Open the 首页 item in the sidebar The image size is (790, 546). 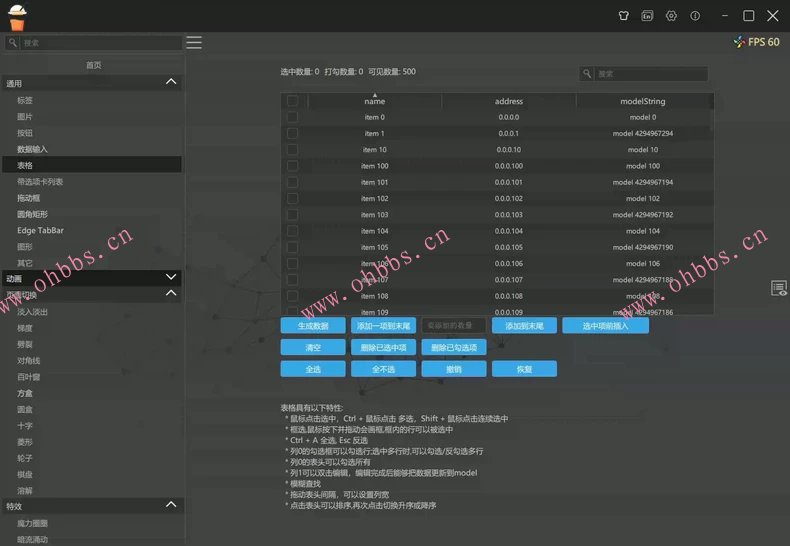coord(93,65)
